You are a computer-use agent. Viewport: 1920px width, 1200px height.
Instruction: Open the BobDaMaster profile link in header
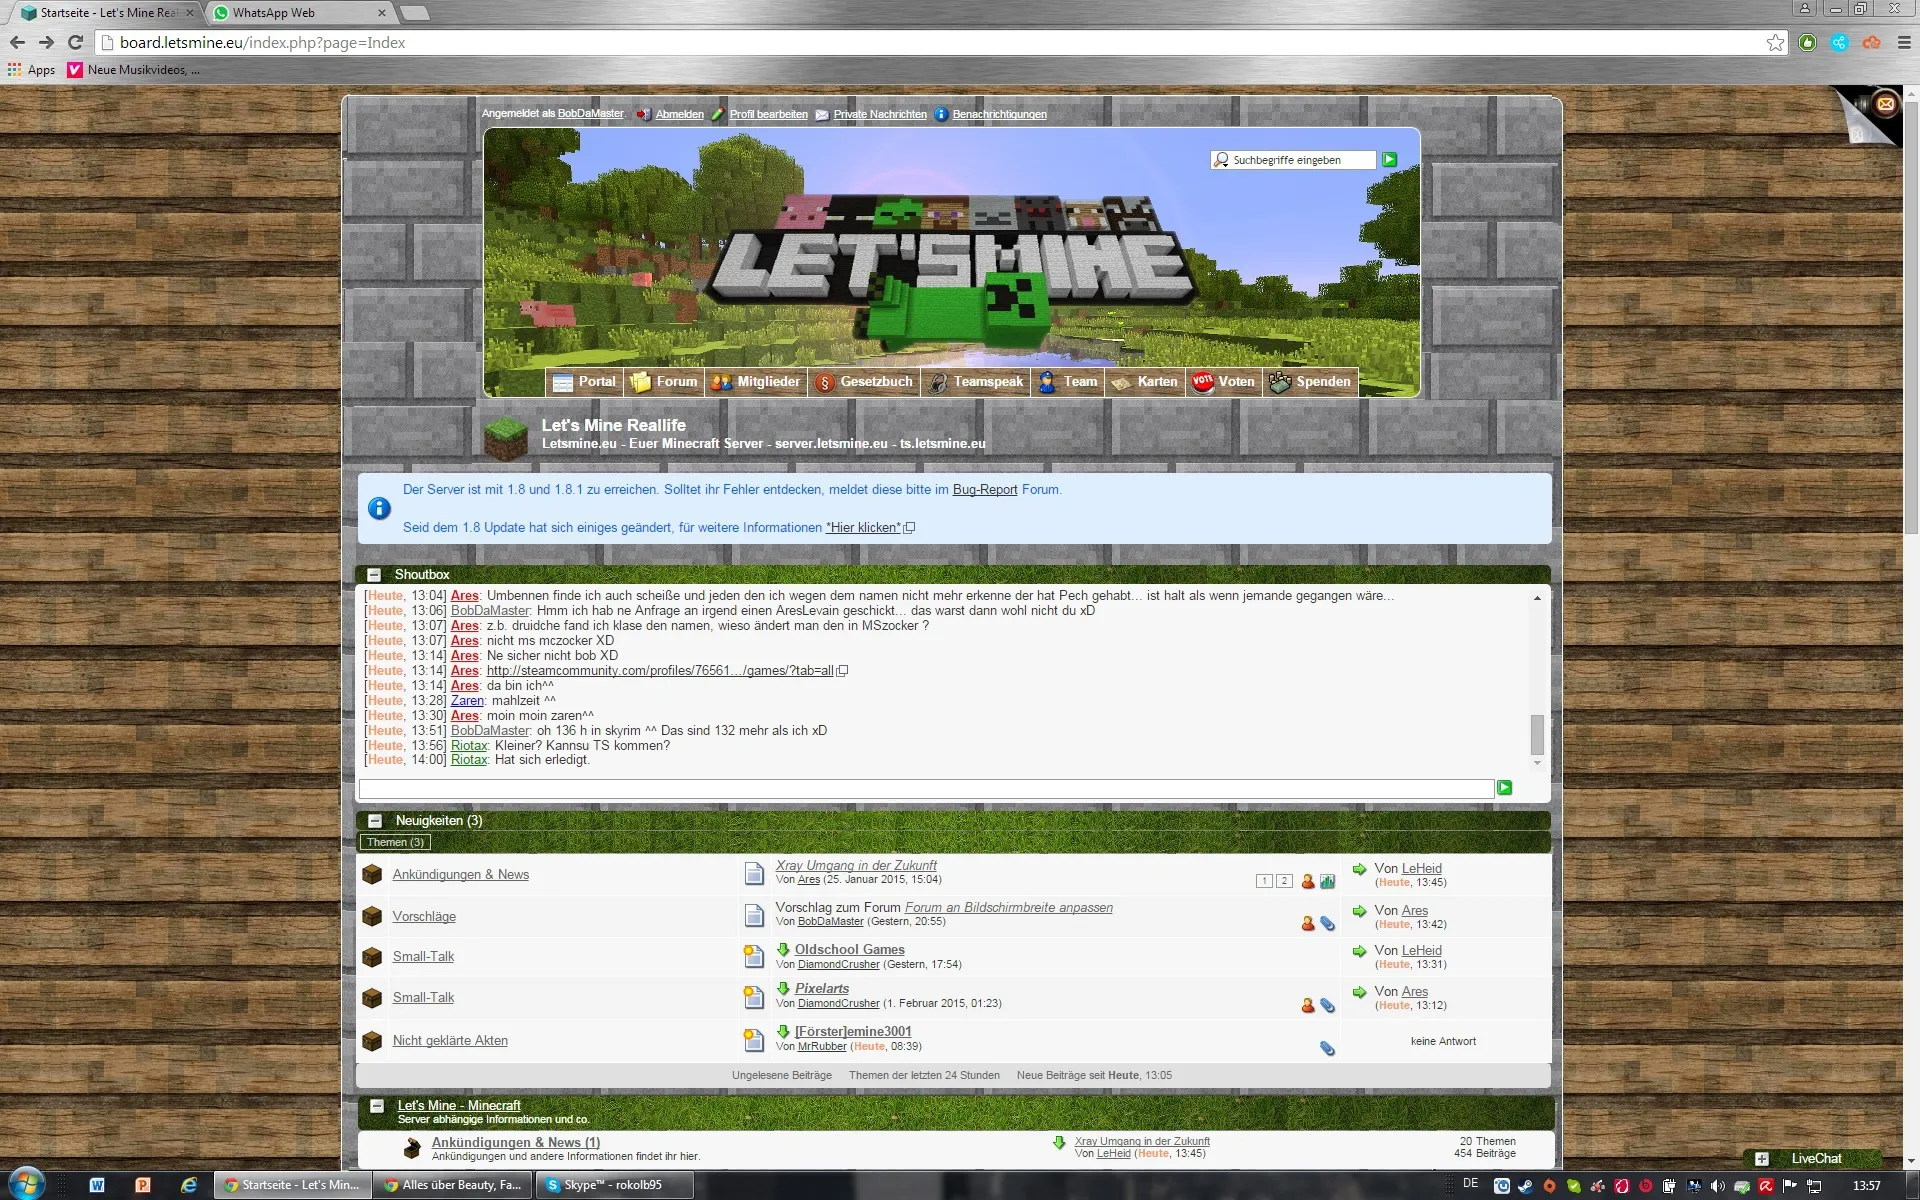coord(590,114)
